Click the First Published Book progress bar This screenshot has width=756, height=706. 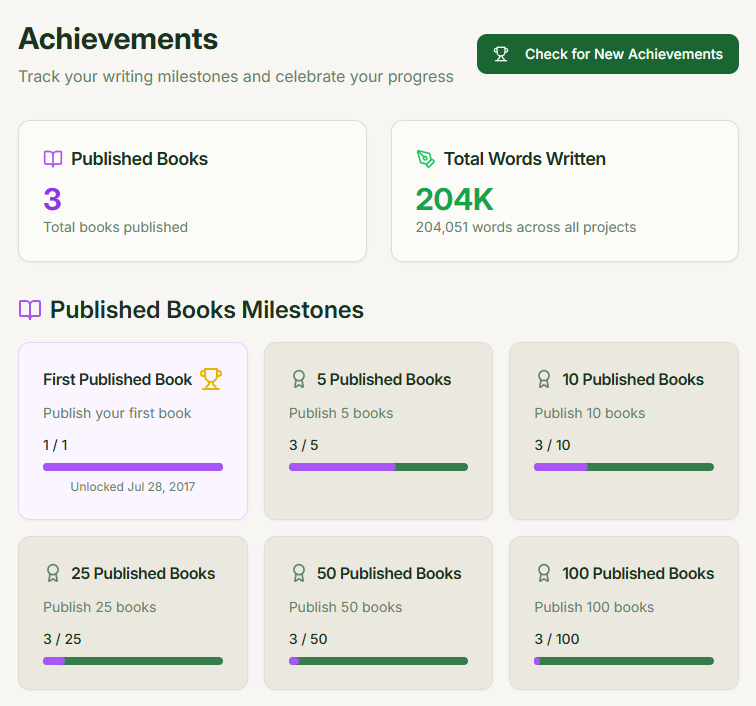point(133,467)
